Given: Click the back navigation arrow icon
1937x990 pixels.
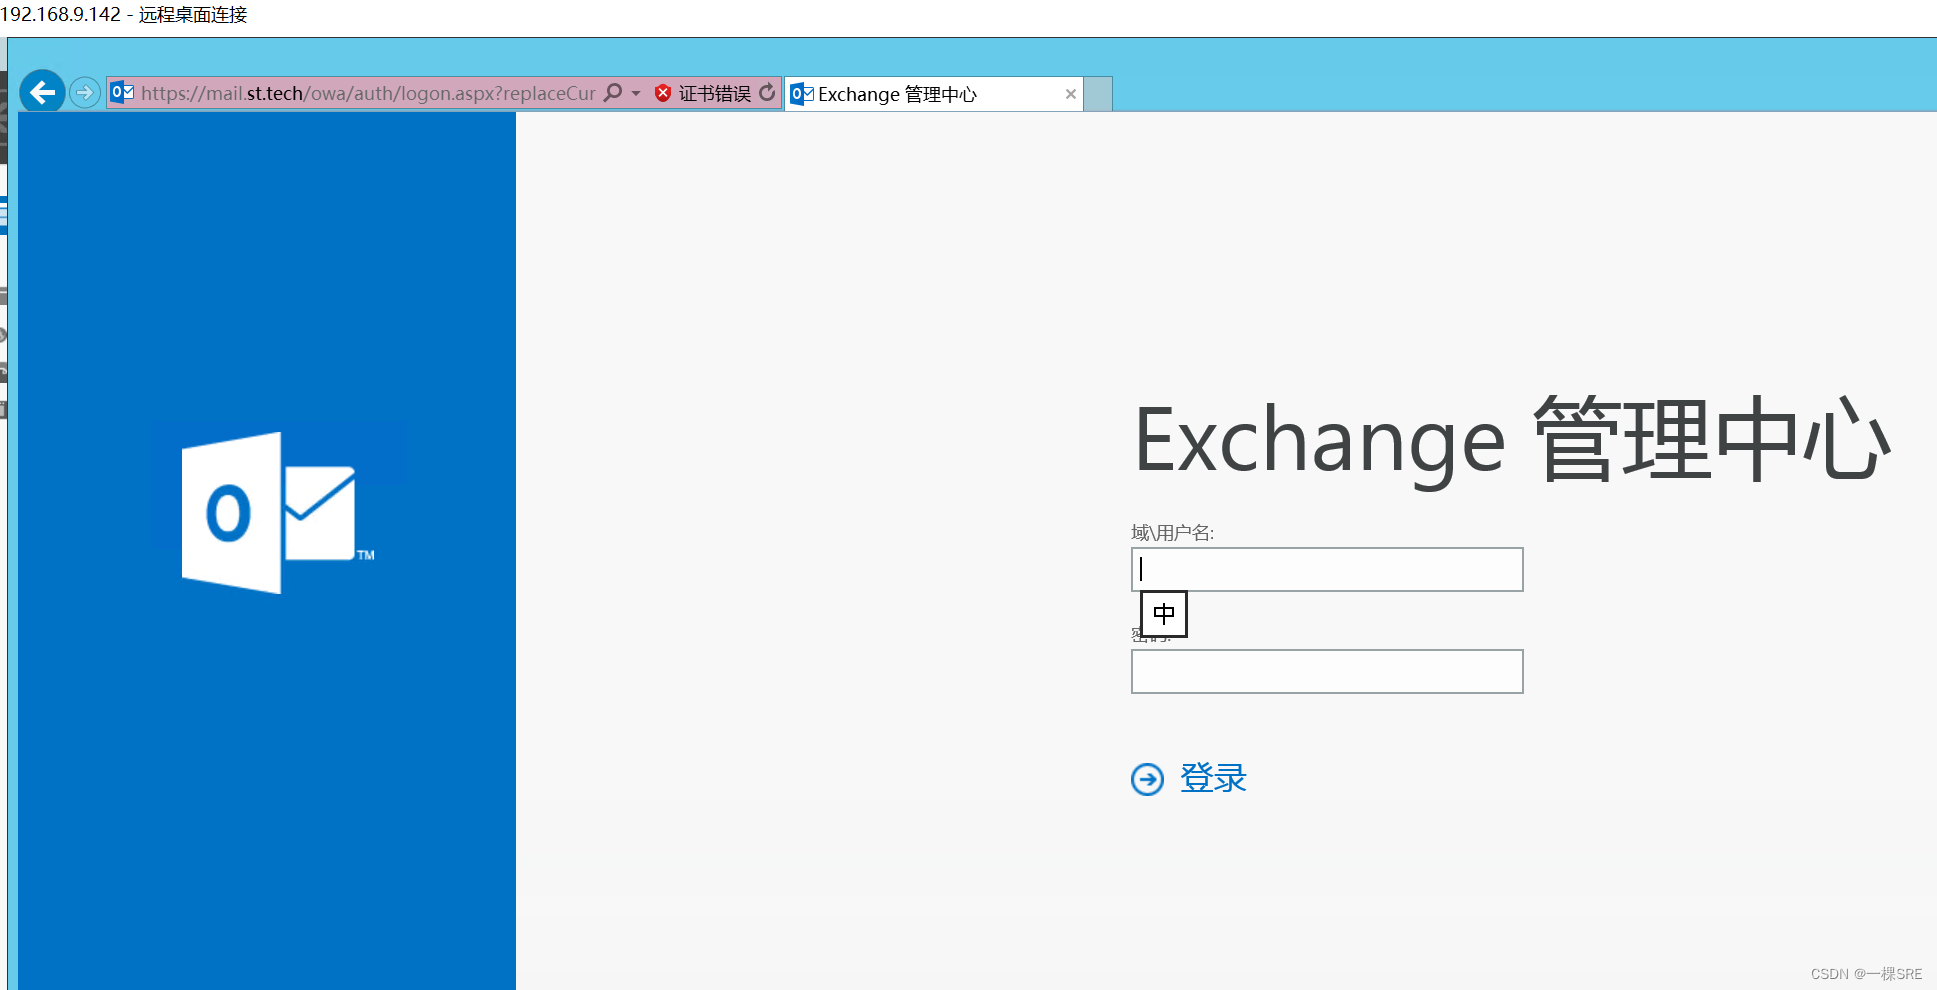Looking at the screenshot, I should (x=42, y=92).
